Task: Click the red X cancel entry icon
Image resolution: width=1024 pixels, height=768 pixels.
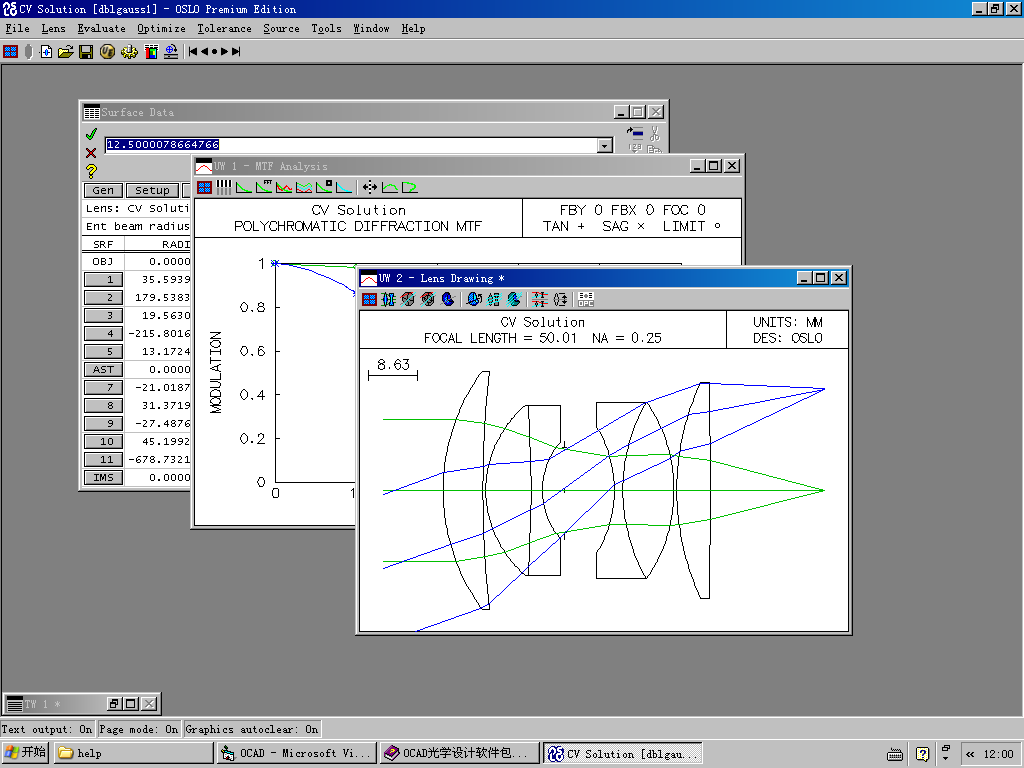Action: pos(91,152)
